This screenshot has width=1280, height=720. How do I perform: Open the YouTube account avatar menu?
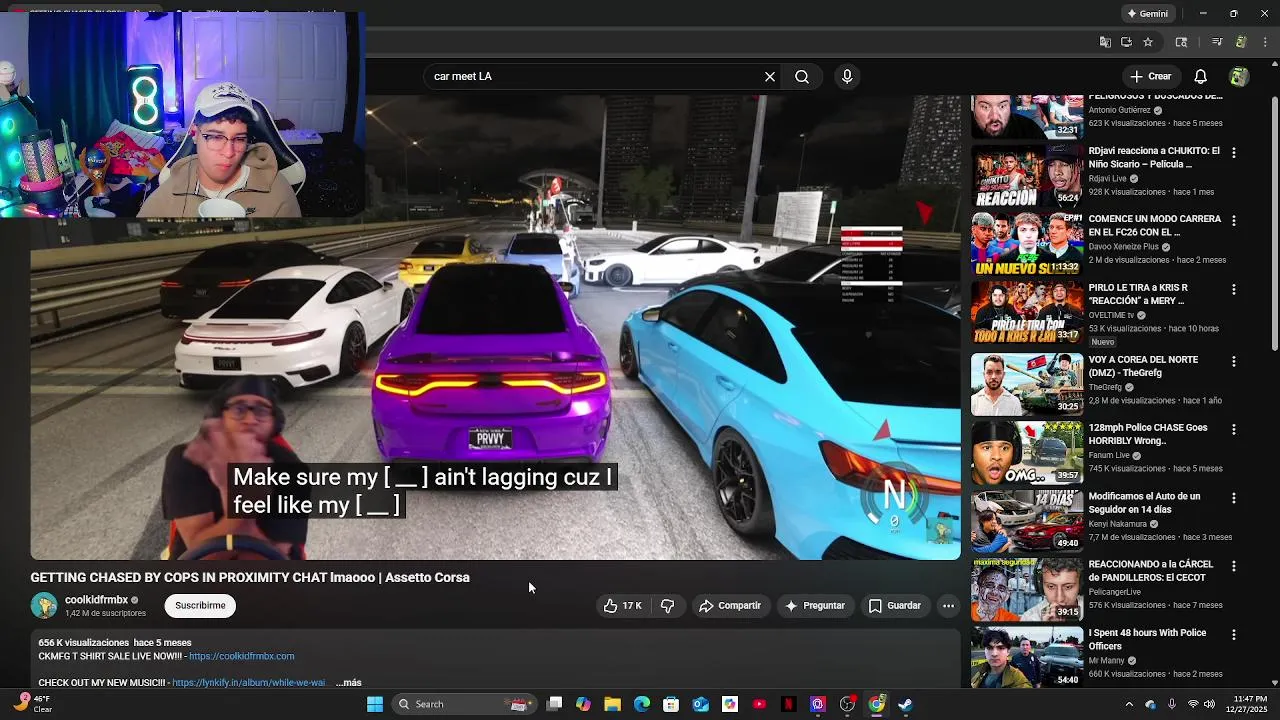coord(1239,76)
